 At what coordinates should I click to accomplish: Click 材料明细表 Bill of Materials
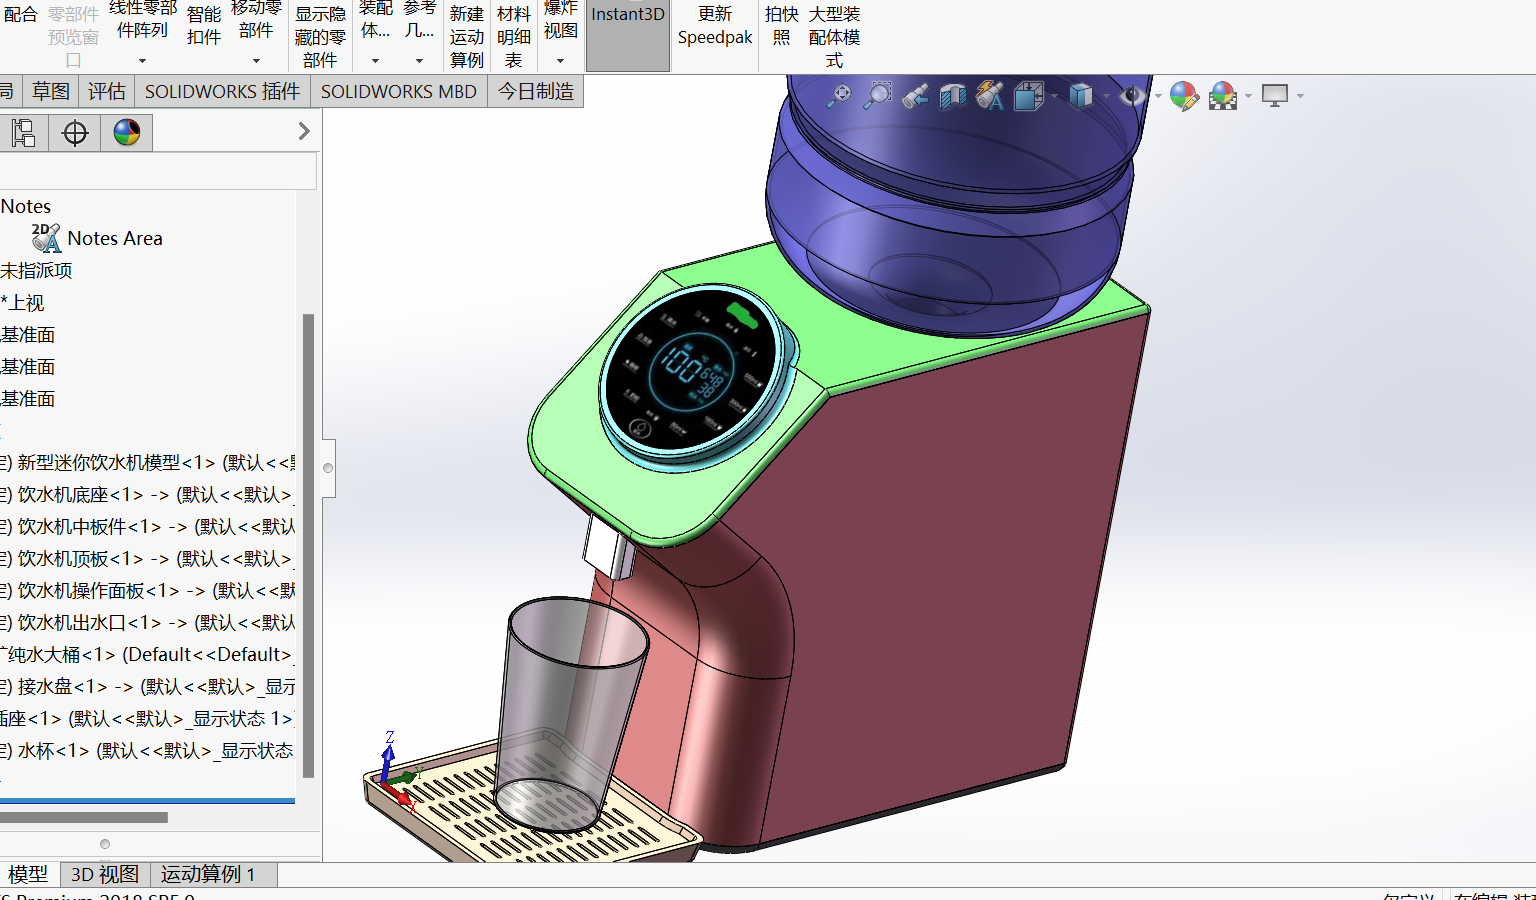(x=514, y=37)
